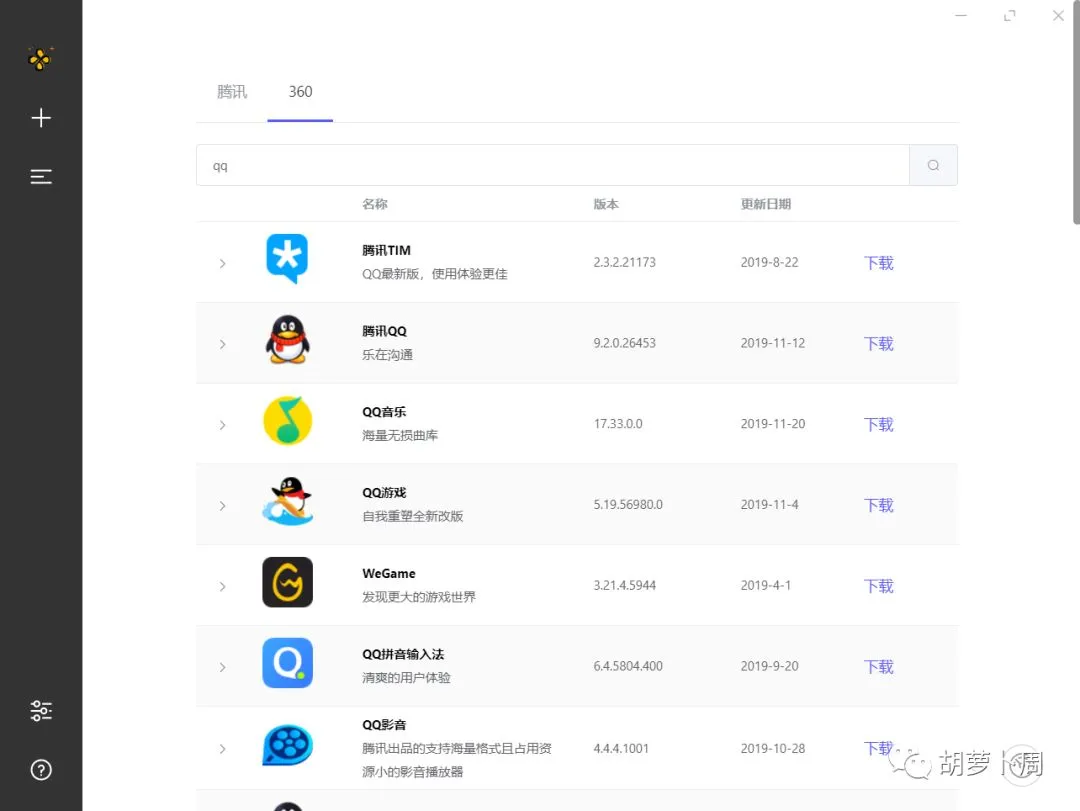Click the QQ音乐 app icon
1080x811 pixels.
click(x=287, y=420)
